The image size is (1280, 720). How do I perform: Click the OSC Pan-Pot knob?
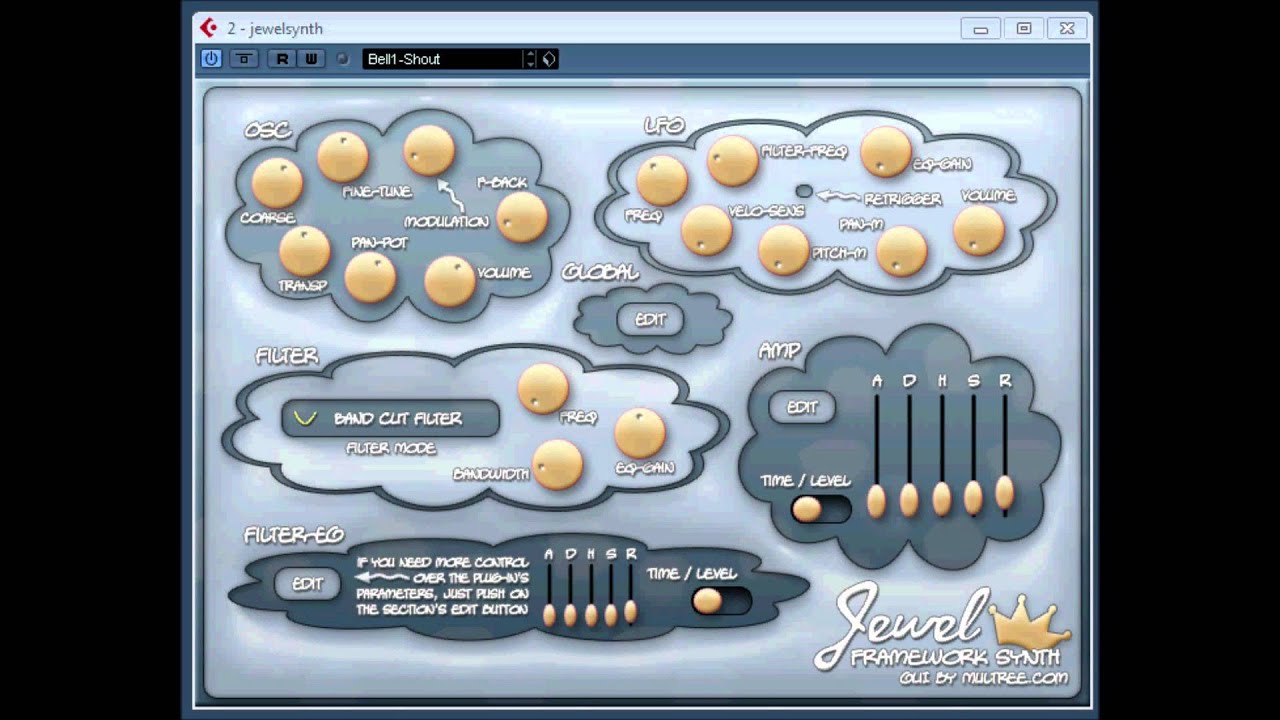[370, 277]
